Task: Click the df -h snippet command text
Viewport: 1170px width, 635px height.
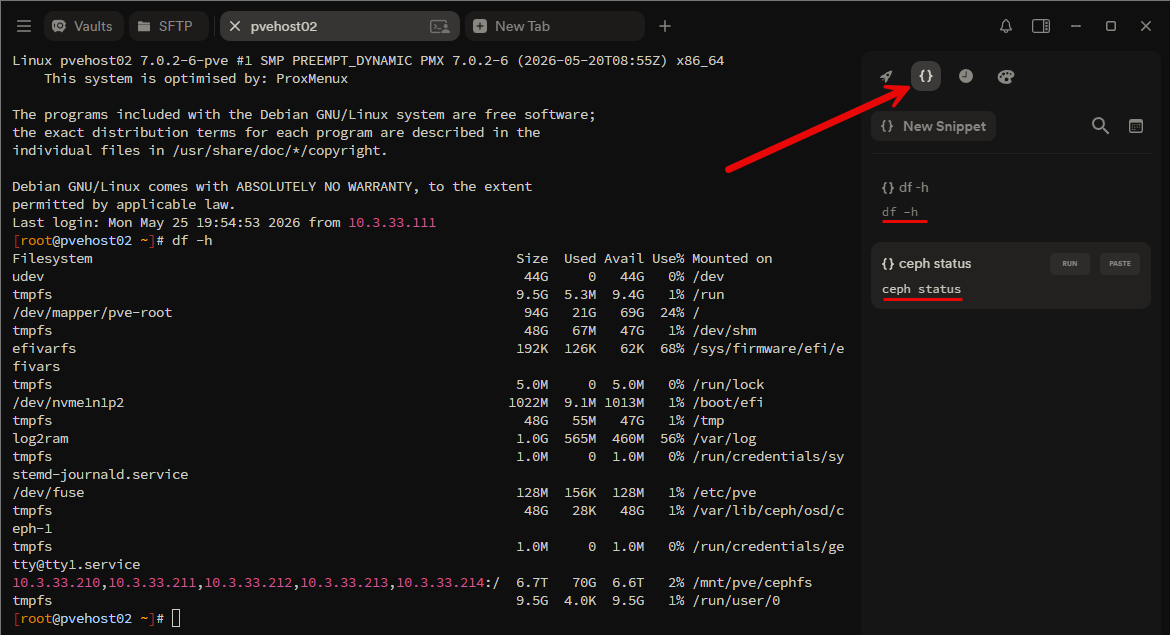Action: 900,212
